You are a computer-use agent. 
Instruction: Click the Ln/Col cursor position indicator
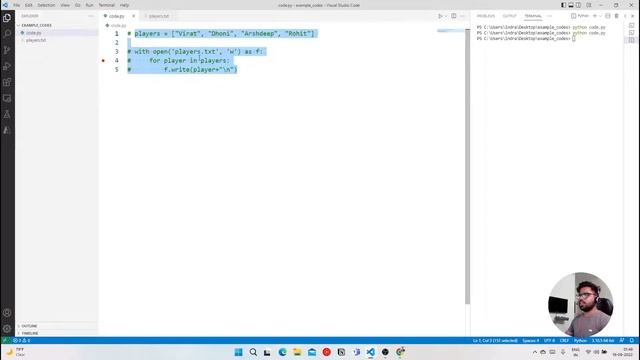click(x=495, y=340)
